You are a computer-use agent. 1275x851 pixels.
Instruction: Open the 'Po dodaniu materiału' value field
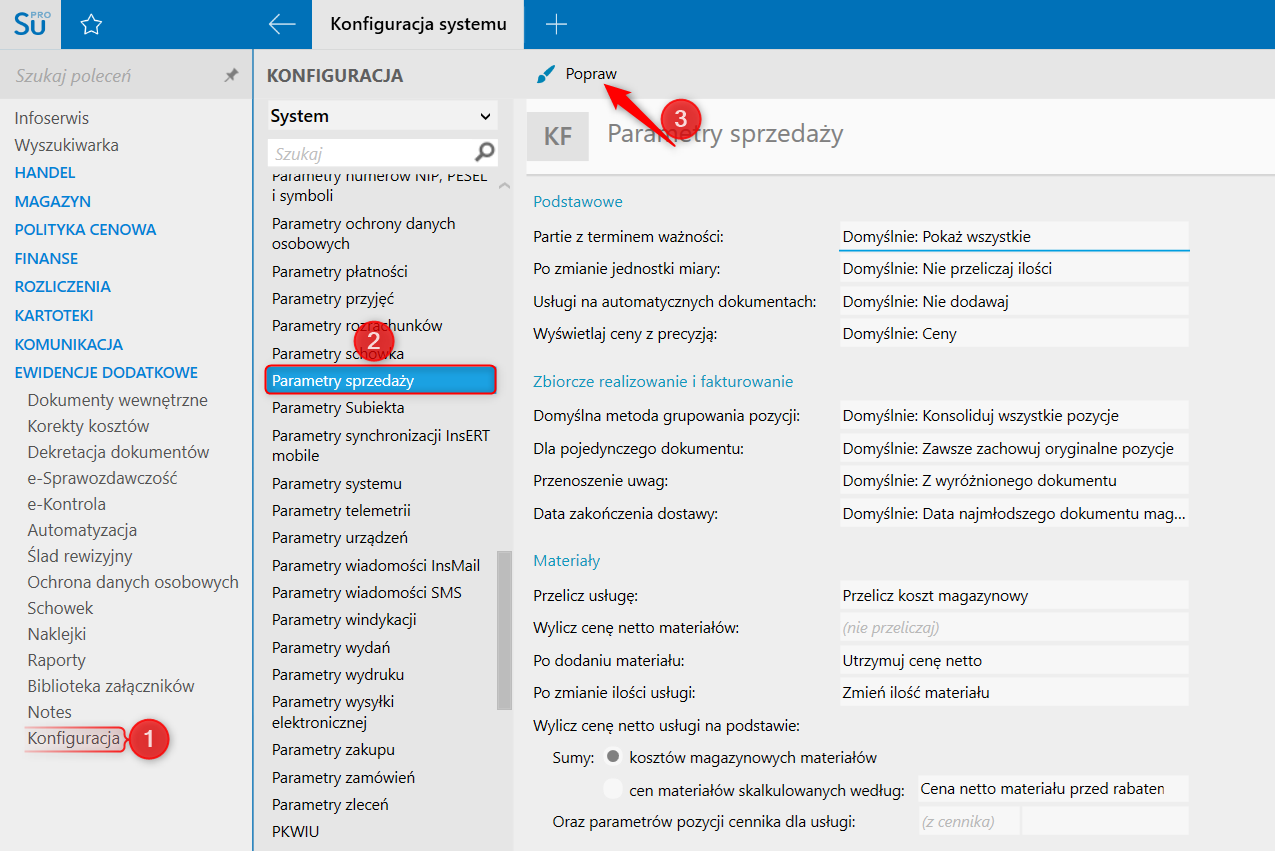coord(1014,660)
